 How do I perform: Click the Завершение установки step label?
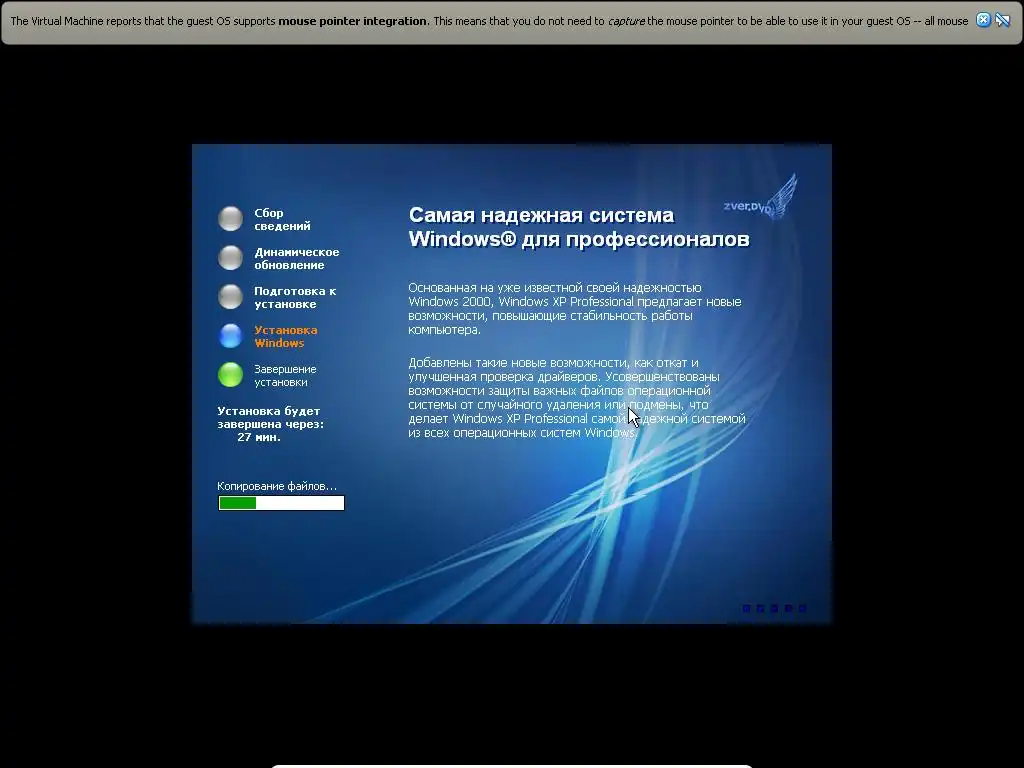[285, 376]
